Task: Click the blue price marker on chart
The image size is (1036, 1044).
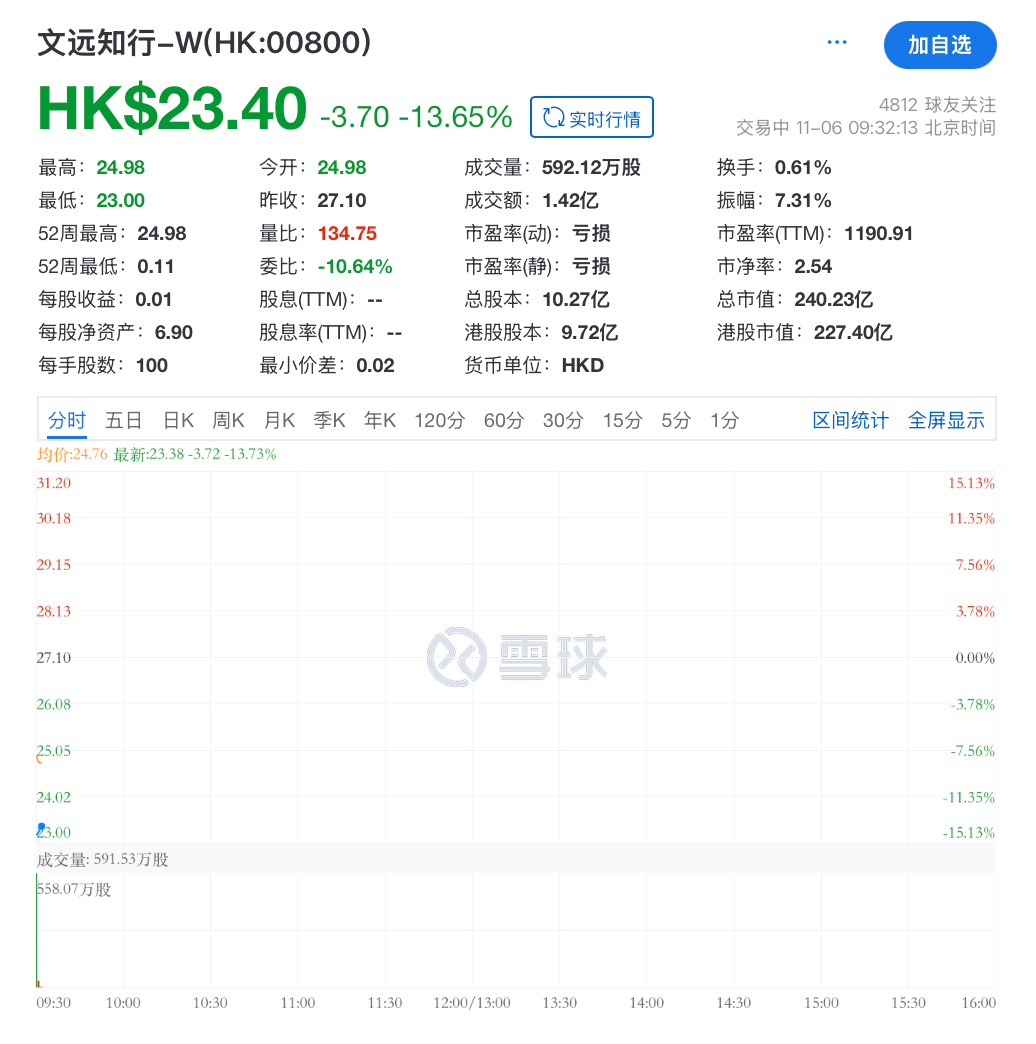Action: coord(41,828)
